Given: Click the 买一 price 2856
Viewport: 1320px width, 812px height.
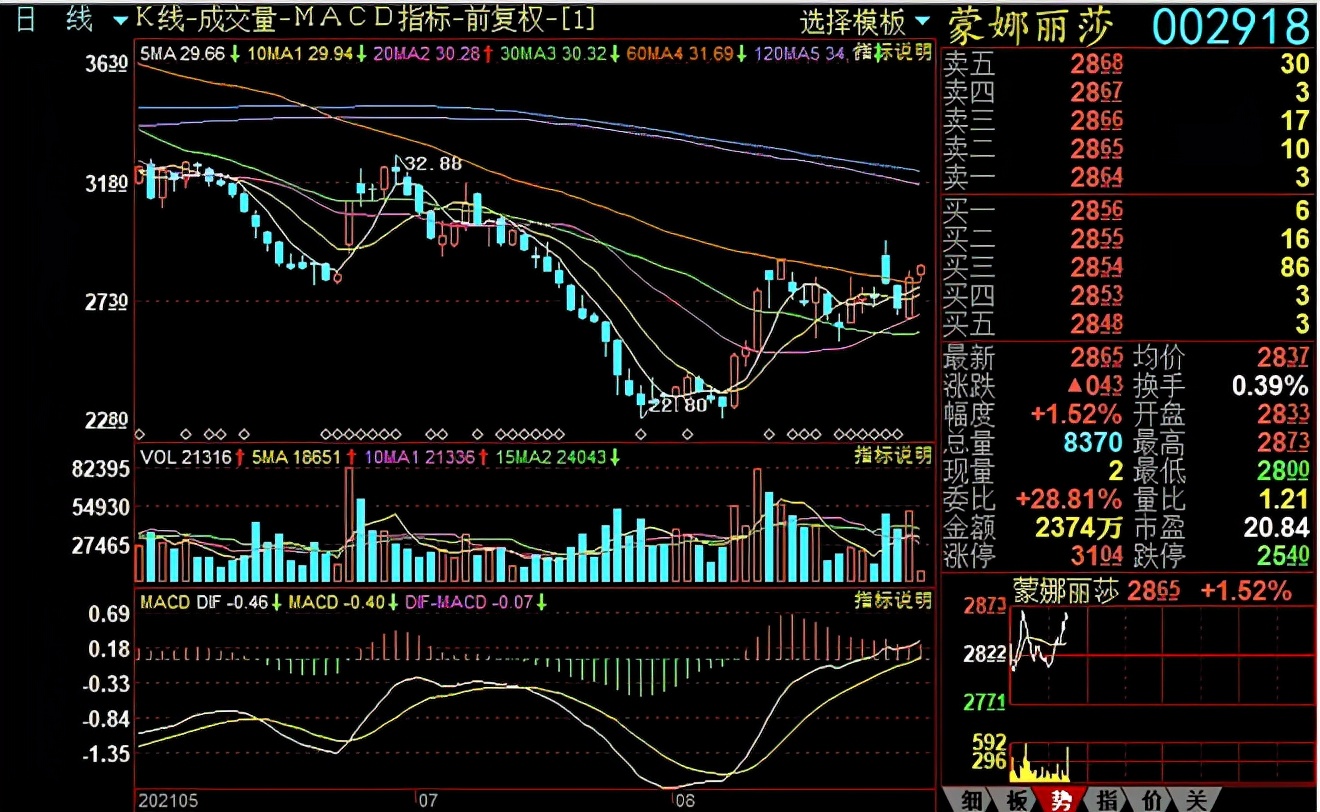Looking at the screenshot, I should pos(1096,210).
